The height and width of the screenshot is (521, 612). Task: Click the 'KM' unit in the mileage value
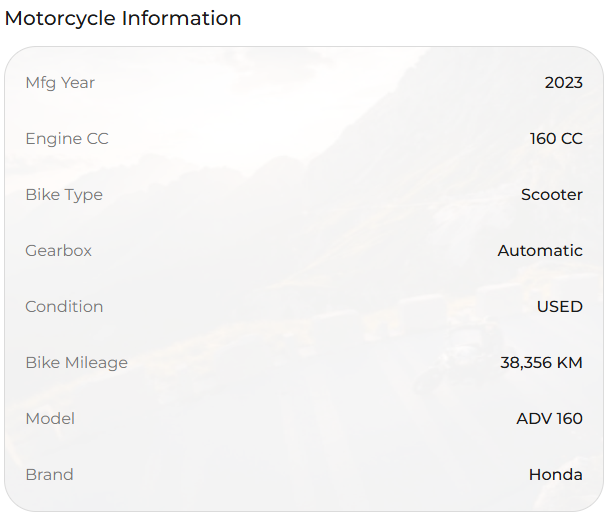[x=570, y=363]
